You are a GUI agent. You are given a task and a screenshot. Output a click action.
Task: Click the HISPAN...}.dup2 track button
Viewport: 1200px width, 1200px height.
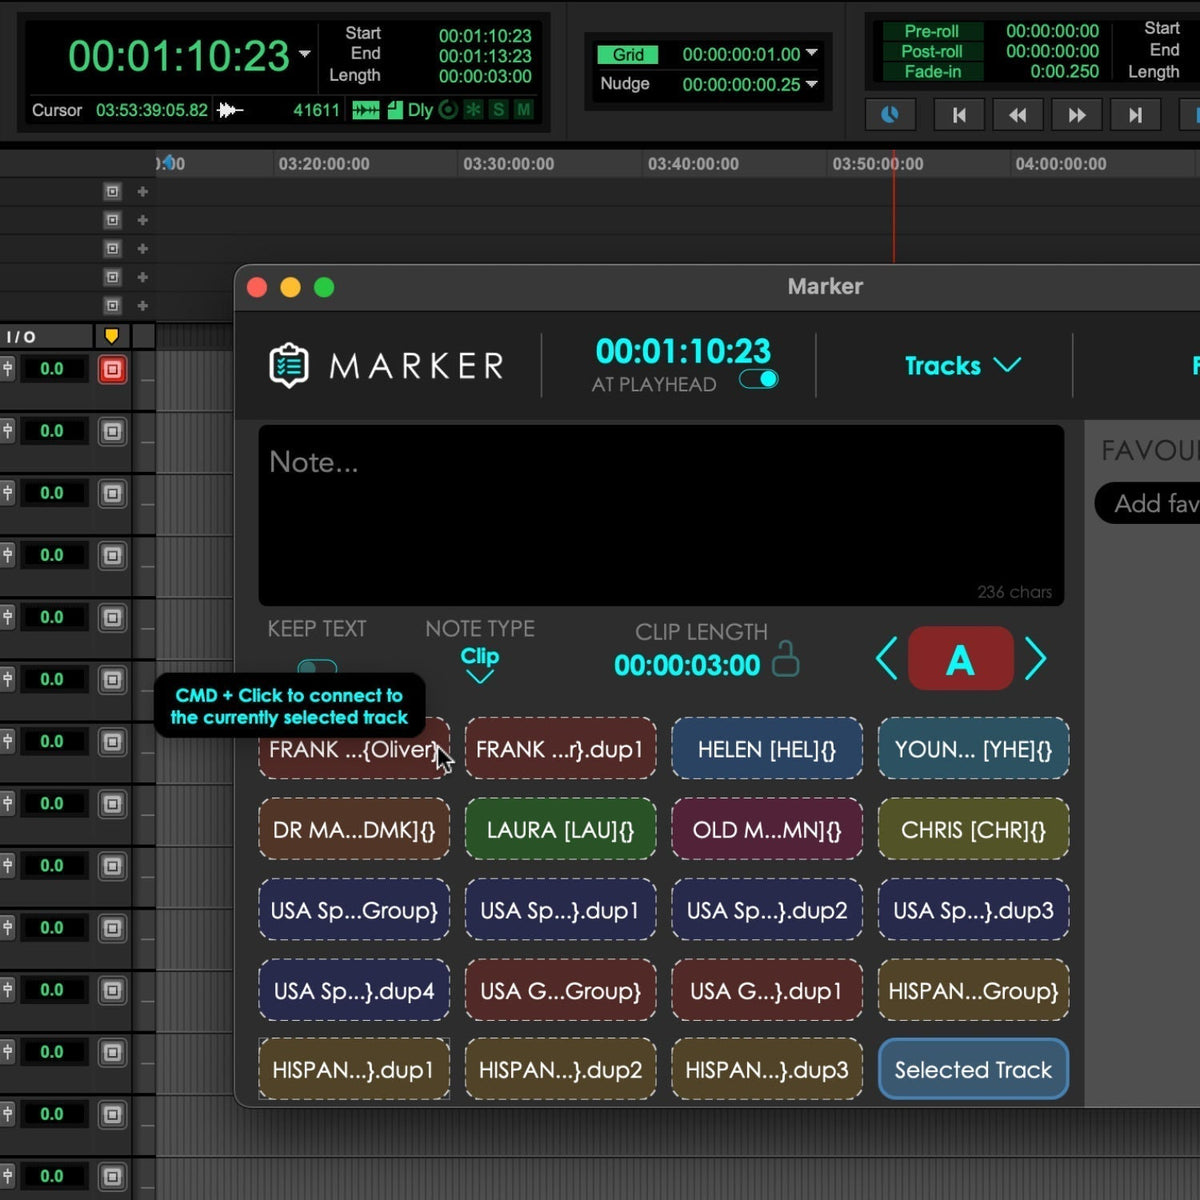click(x=560, y=1070)
